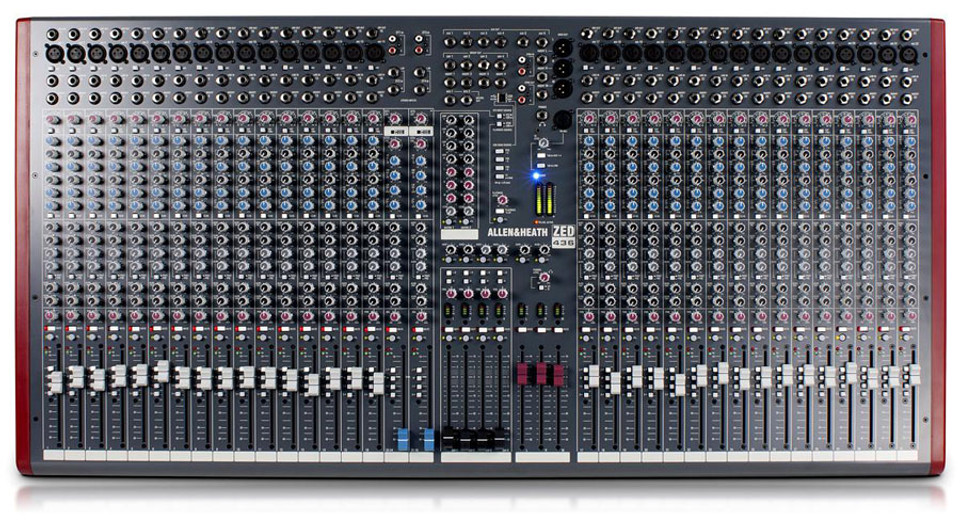Image resolution: width=960 pixels, height=525 pixels.
Task: Toggle the first group's white mute switch above its fader
Action: point(449,330)
